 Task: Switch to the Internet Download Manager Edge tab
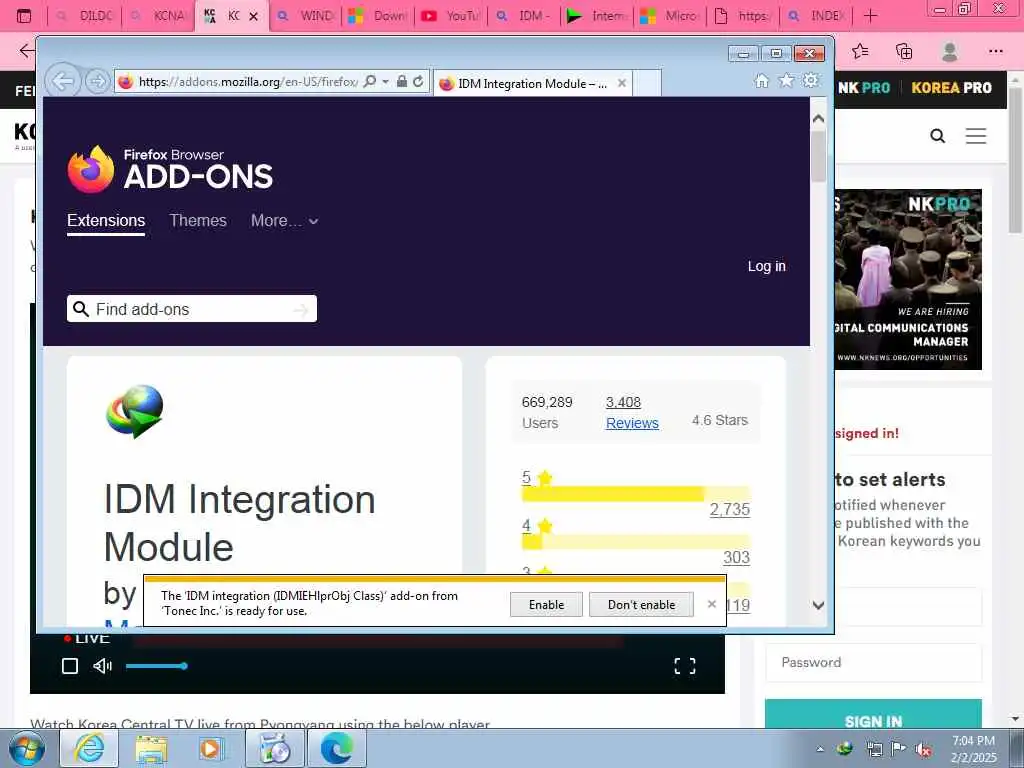point(597,16)
